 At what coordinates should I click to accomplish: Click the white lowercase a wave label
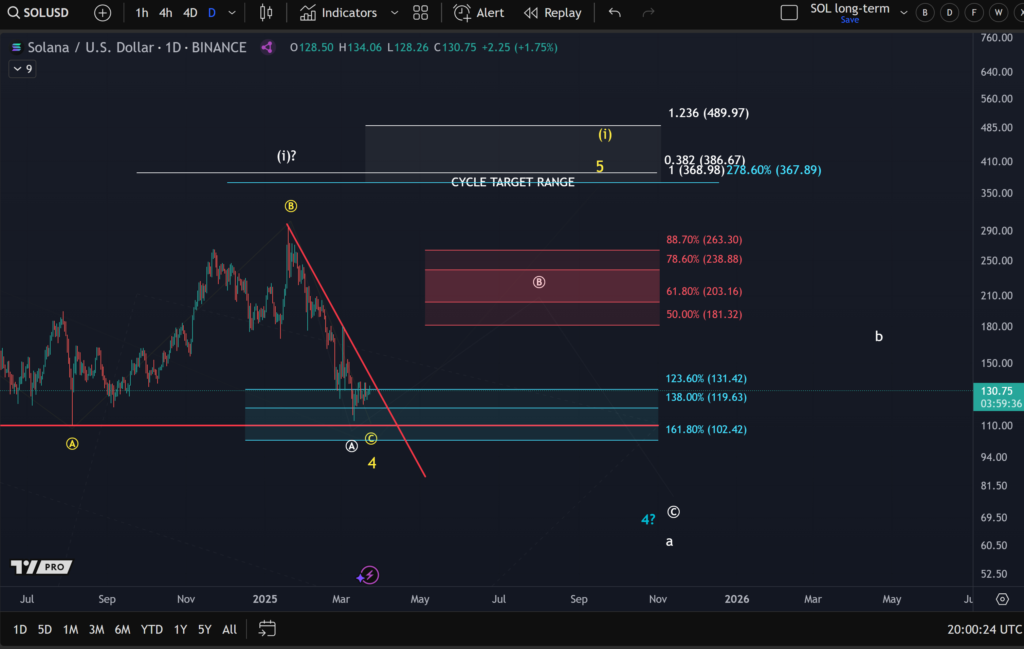pyautogui.click(x=669, y=541)
